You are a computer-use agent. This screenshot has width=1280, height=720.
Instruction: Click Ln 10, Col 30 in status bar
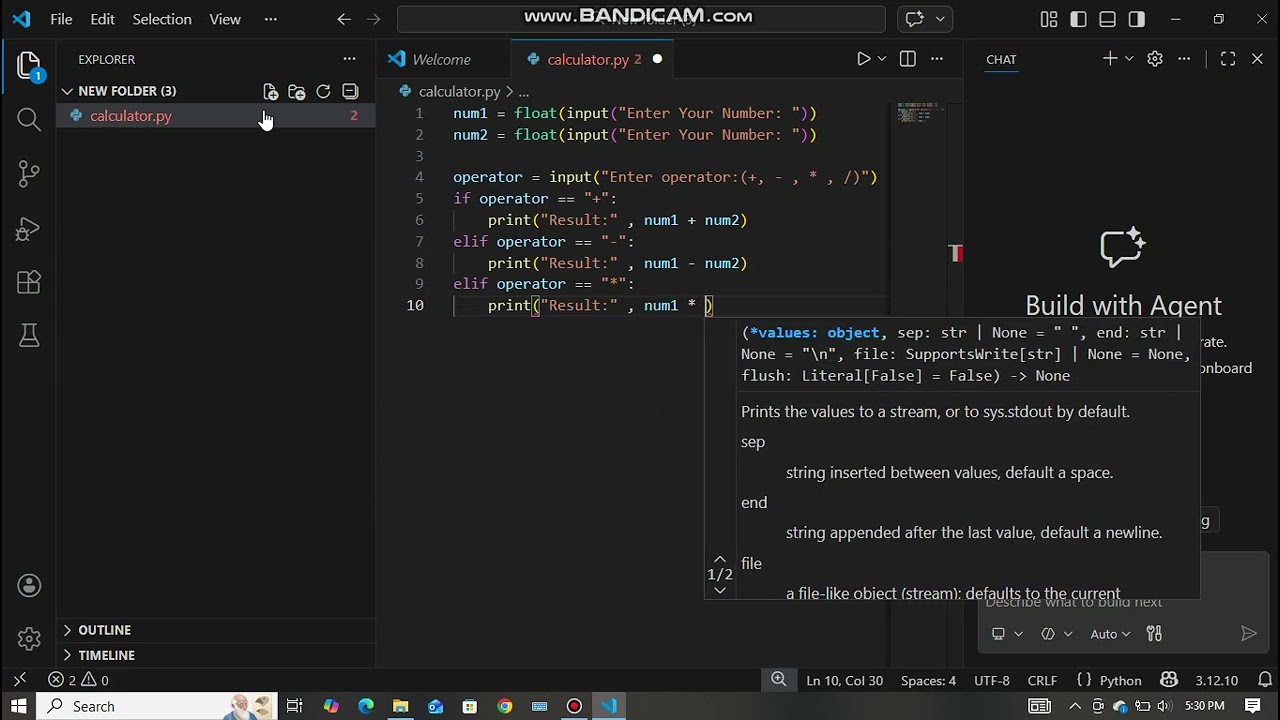tap(844, 680)
